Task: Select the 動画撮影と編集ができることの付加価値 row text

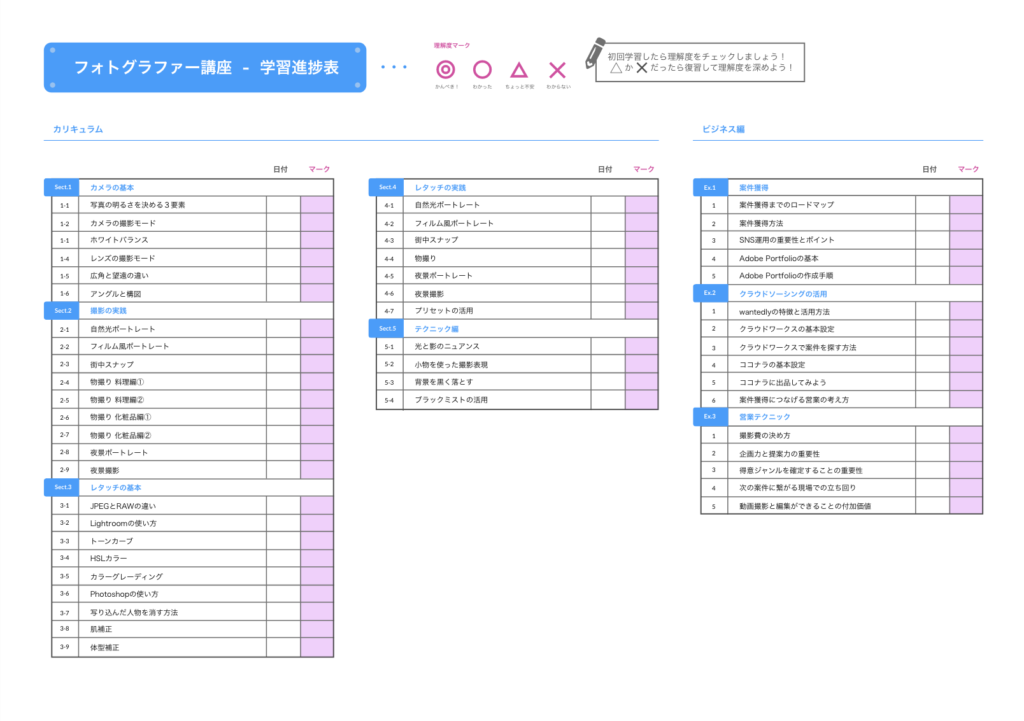Action: tap(805, 506)
